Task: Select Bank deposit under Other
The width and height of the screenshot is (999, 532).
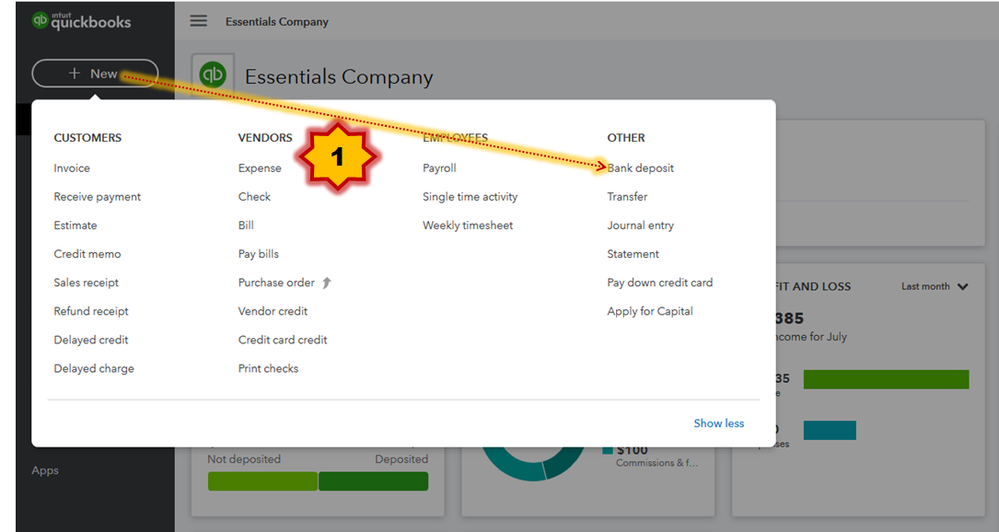Action: click(640, 168)
